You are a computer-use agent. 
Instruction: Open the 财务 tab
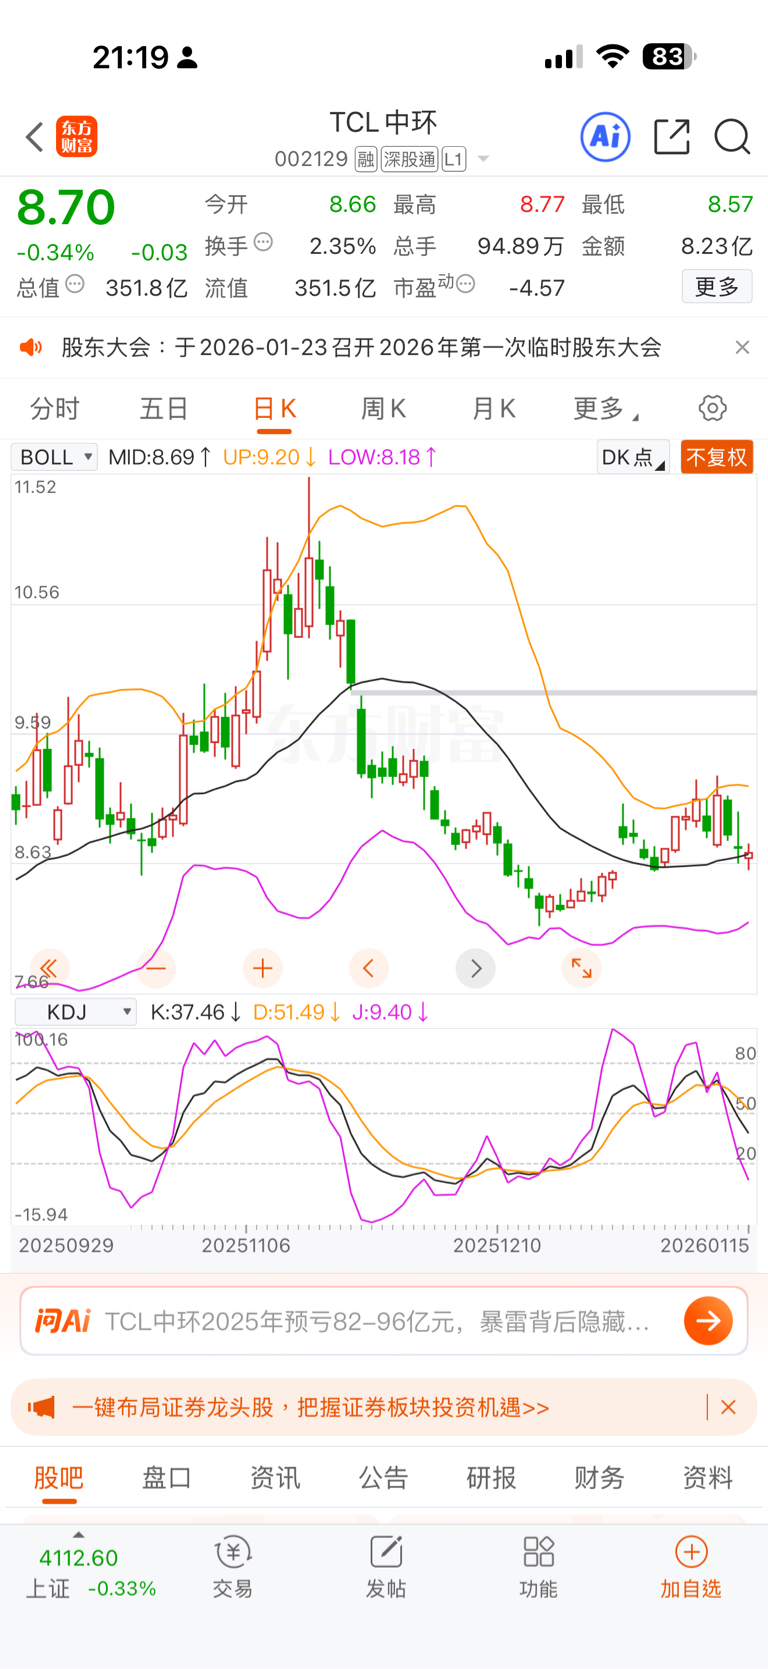600,1477
